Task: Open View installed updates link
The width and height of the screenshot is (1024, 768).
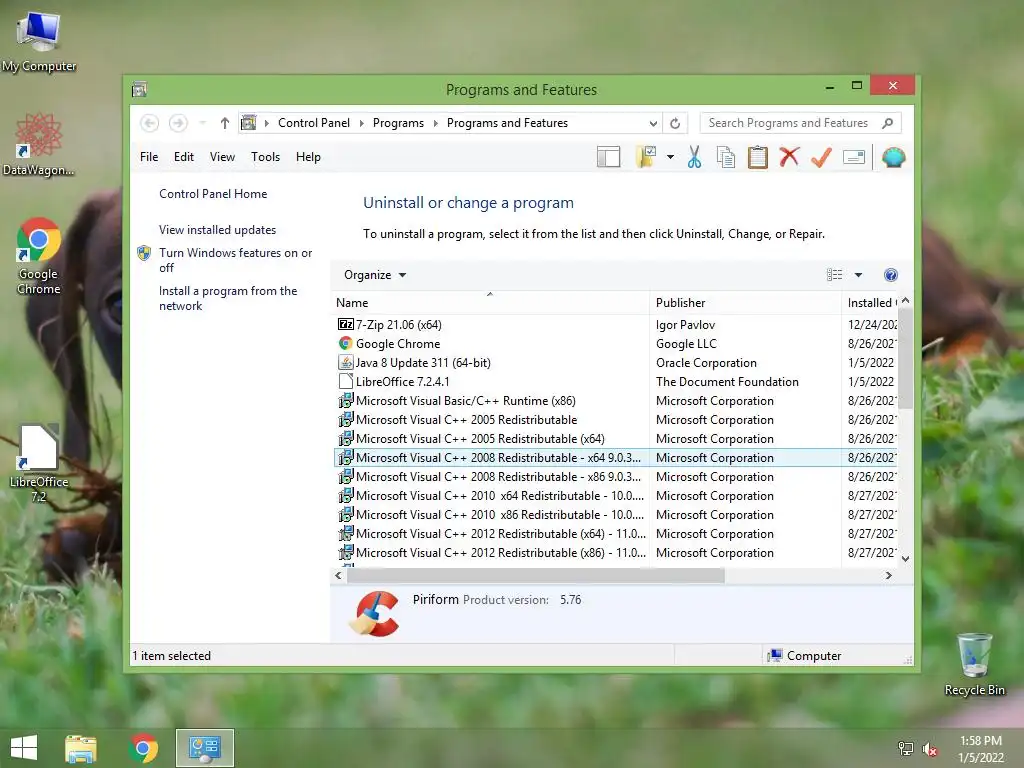Action: (x=217, y=230)
